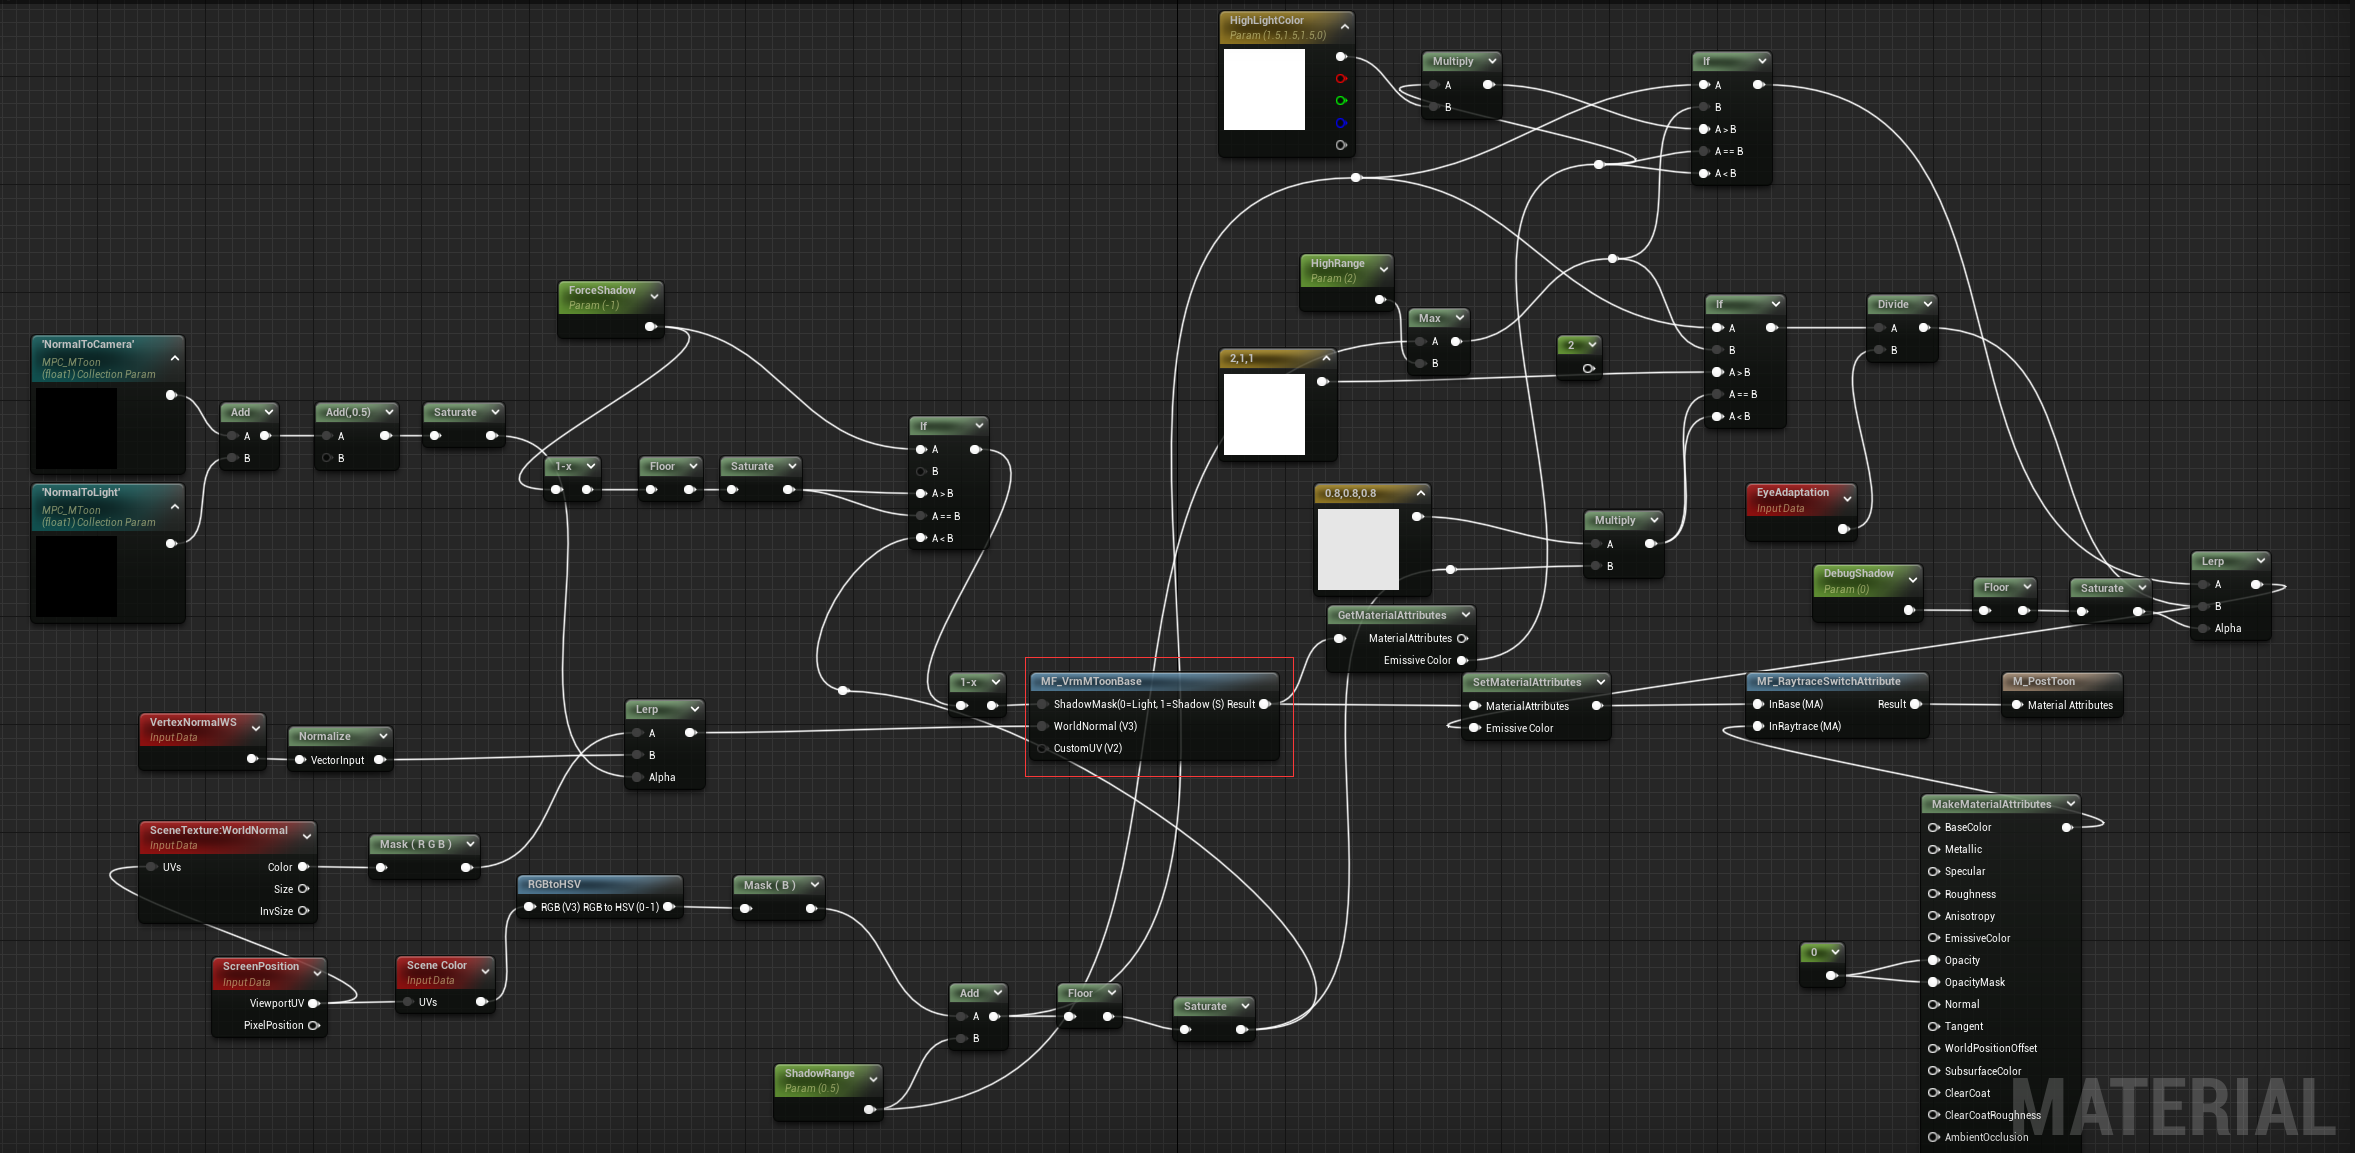Collapse the NormalToCamera node preview
Image resolution: width=2355 pixels, height=1153 pixels.
[x=175, y=358]
